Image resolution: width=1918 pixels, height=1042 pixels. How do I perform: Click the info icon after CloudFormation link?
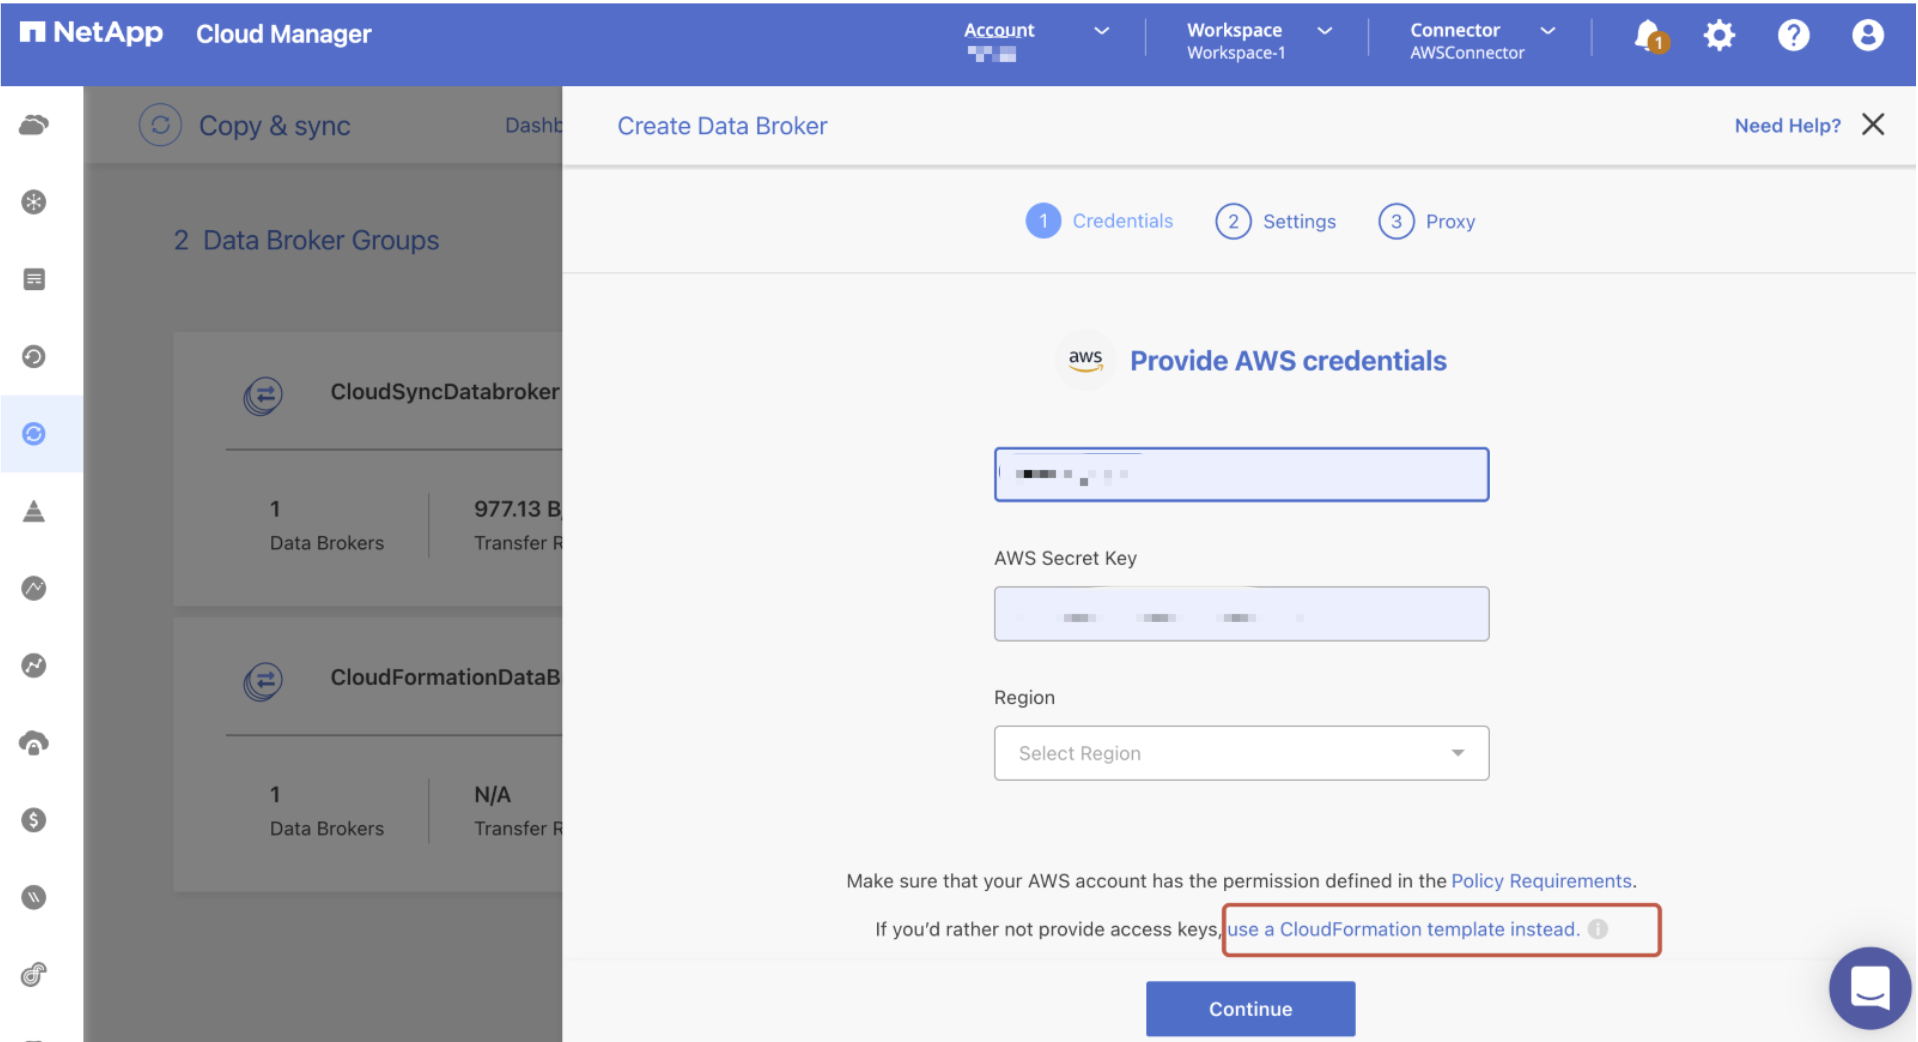pyautogui.click(x=1598, y=929)
